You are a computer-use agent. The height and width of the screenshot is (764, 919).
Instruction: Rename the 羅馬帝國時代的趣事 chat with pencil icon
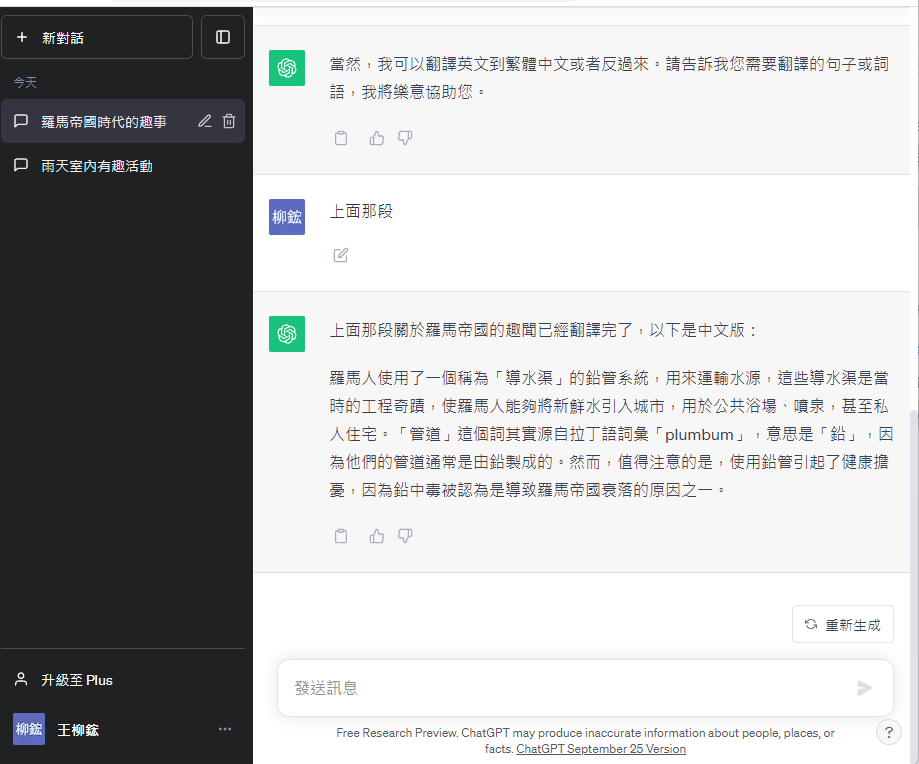[x=205, y=121]
